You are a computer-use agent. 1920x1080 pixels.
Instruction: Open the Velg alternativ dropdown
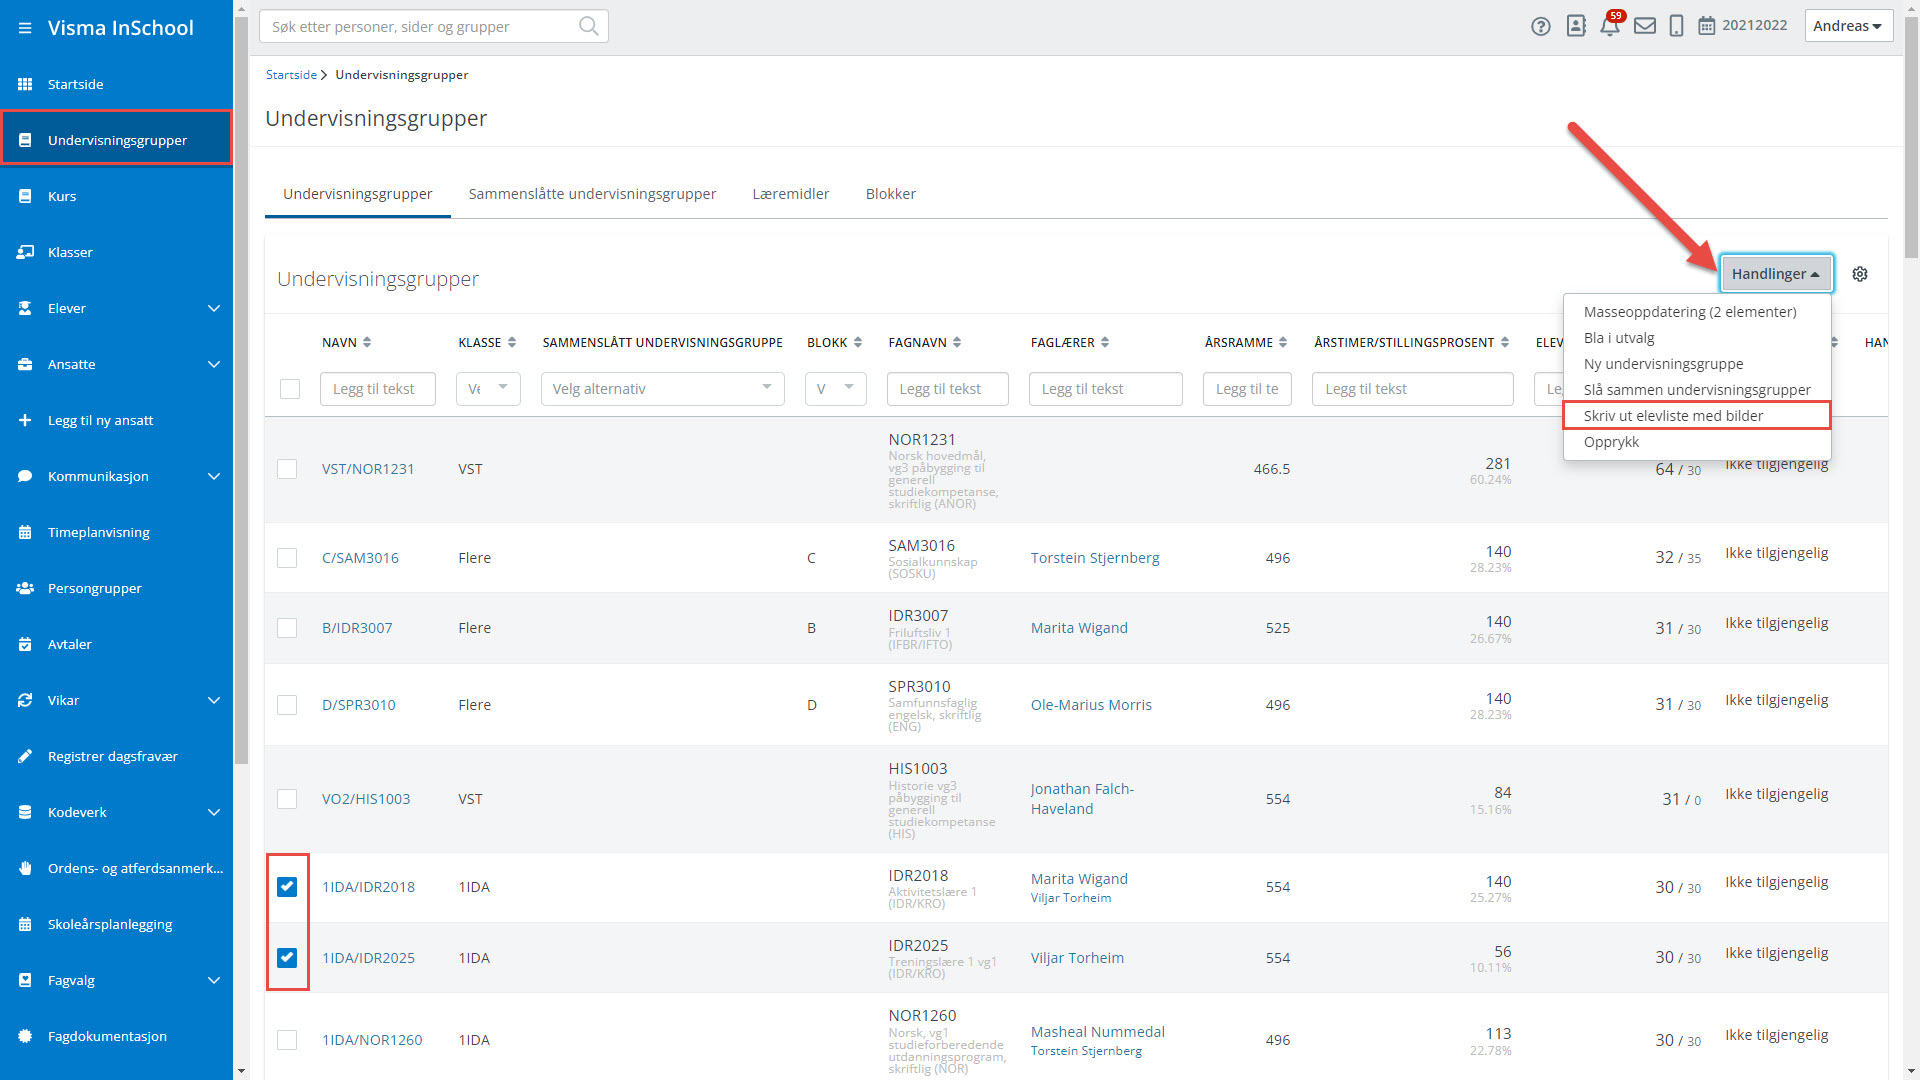(662, 389)
